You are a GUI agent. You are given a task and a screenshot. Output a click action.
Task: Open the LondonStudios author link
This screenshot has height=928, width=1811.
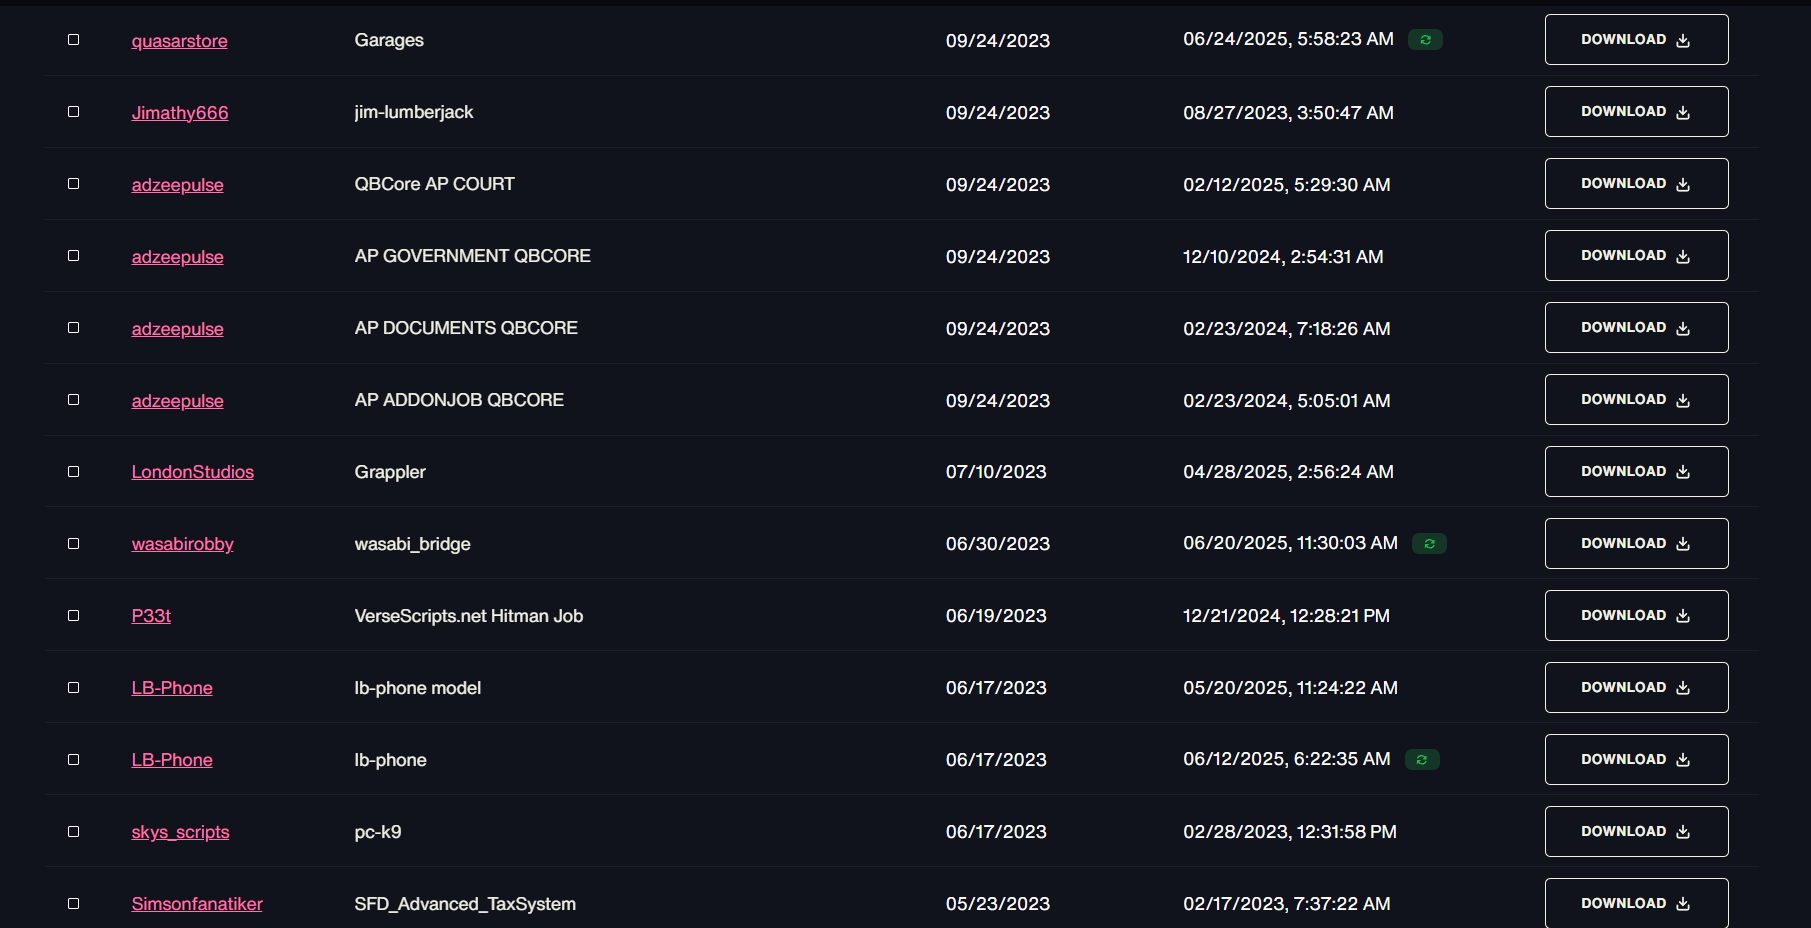193,472
